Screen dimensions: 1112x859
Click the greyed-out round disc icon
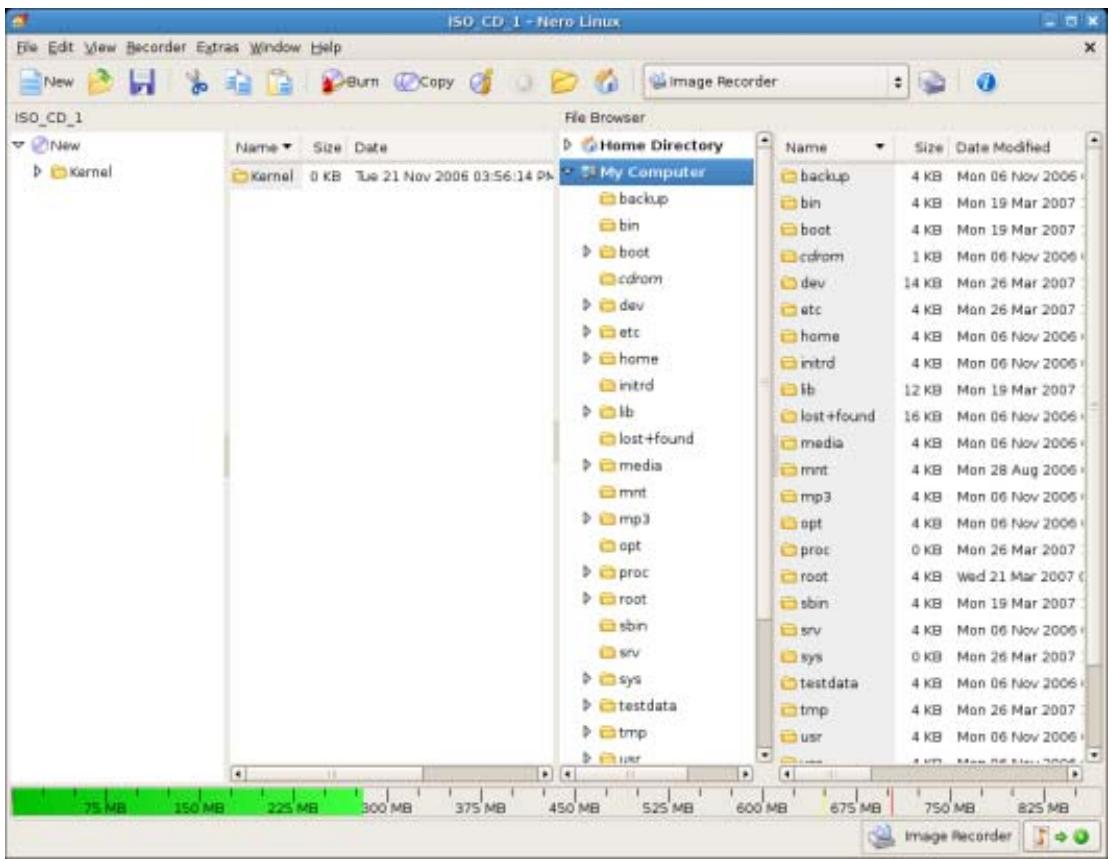pos(523,83)
